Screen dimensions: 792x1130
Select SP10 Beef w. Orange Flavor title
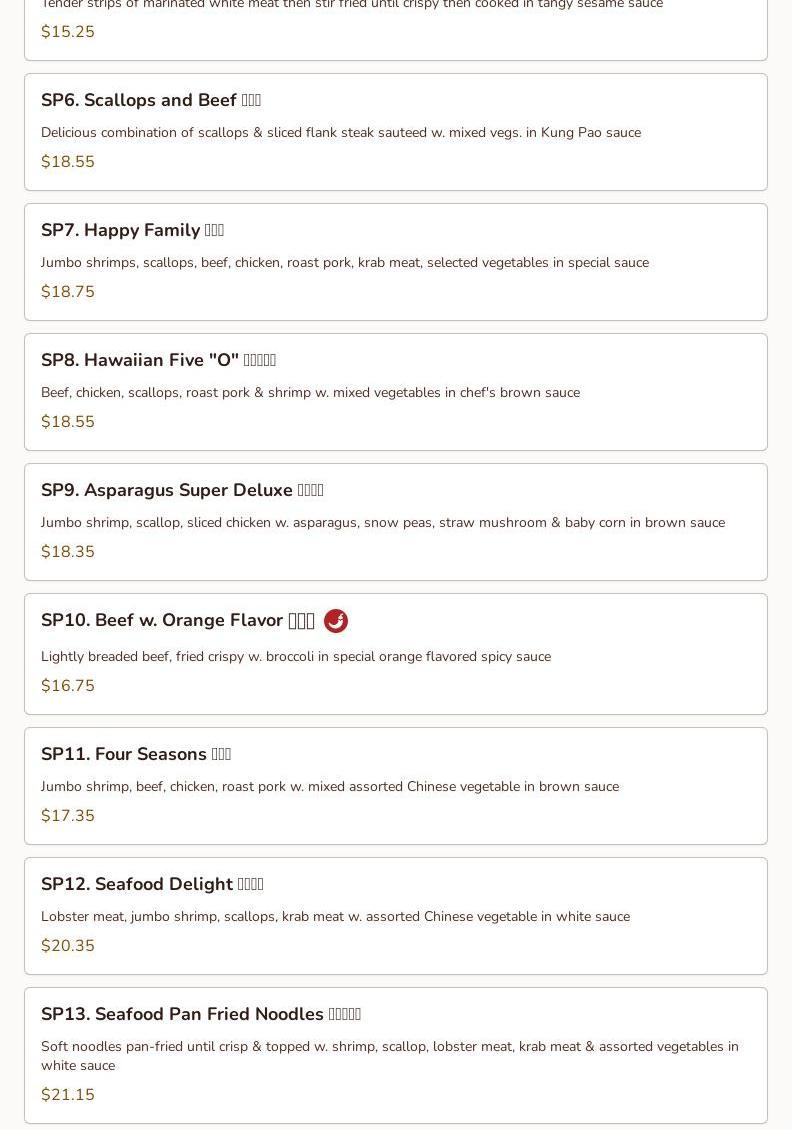coord(177,620)
